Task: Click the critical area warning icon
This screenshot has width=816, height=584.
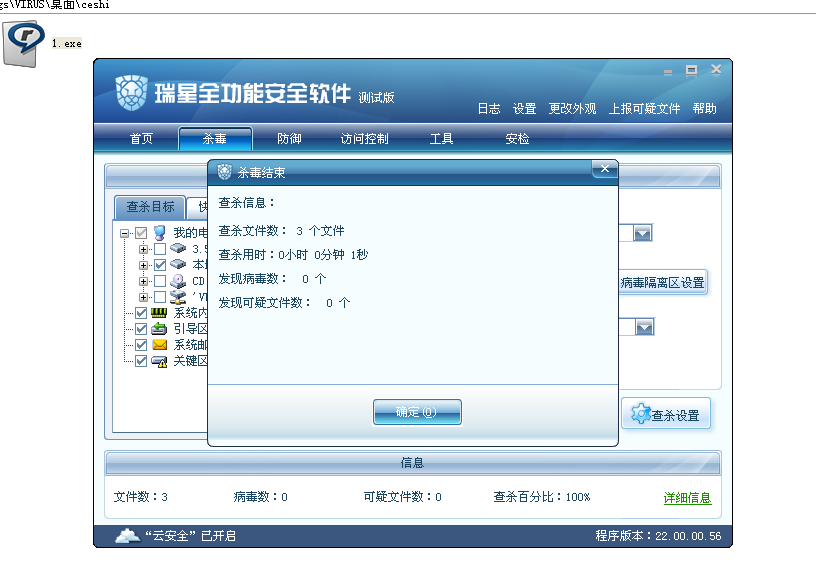Action: [159, 361]
